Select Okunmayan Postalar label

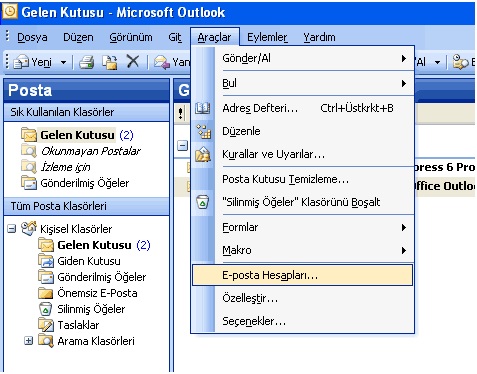coord(91,151)
